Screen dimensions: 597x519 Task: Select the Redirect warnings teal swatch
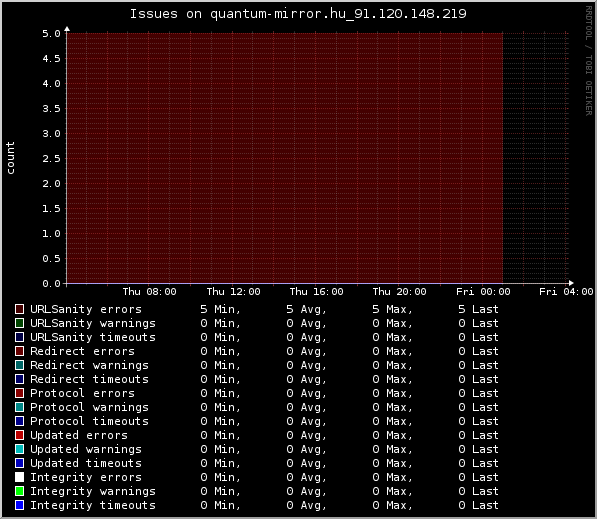pyautogui.click(x=19, y=365)
